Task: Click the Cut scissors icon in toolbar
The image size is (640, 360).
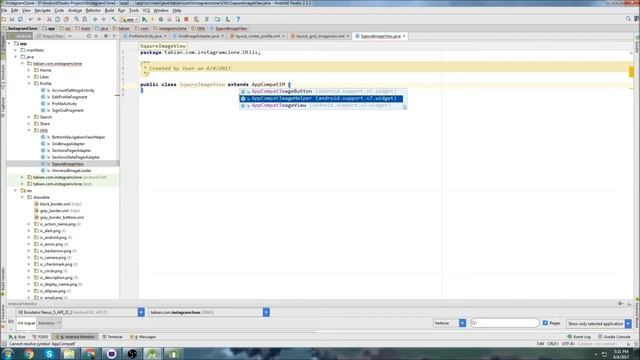Action: click(49, 19)
